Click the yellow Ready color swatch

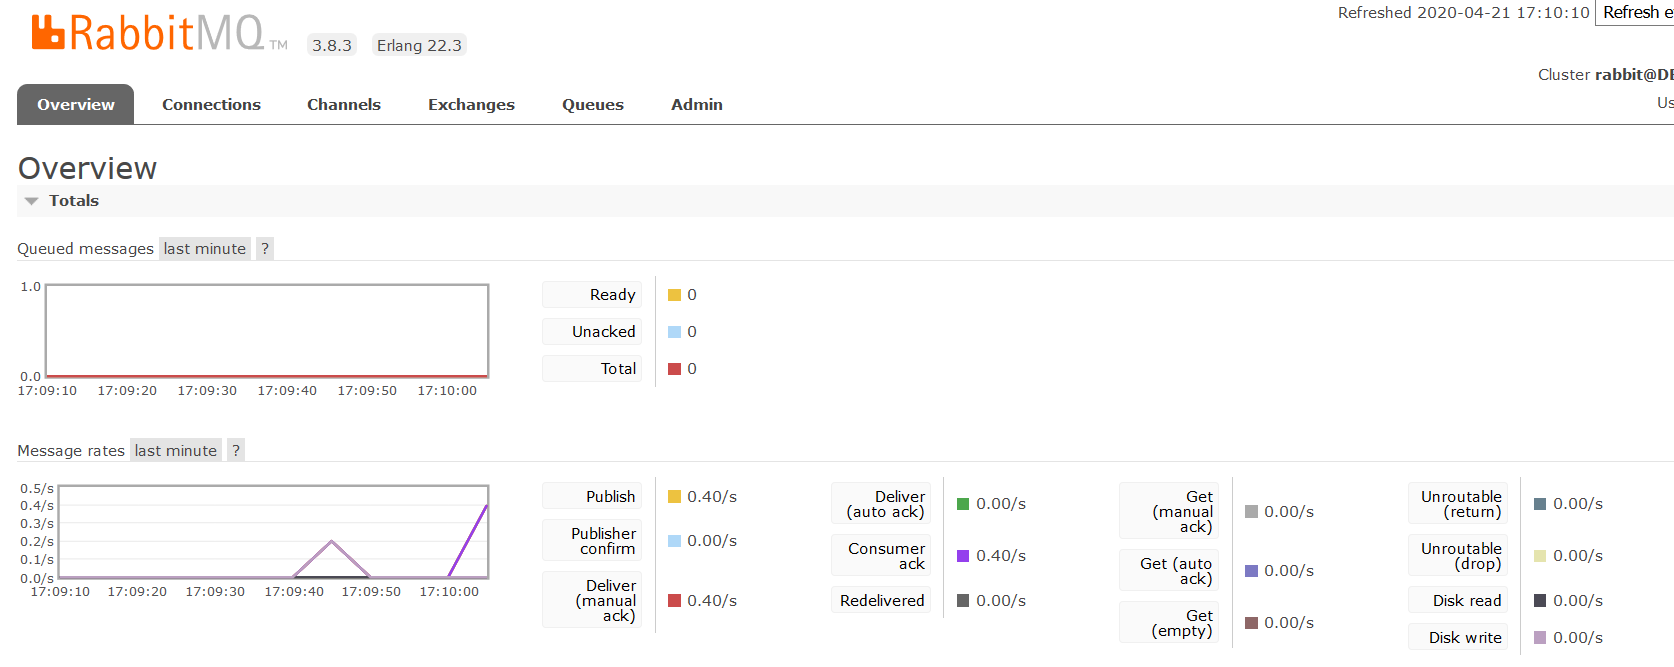[674, 295]
